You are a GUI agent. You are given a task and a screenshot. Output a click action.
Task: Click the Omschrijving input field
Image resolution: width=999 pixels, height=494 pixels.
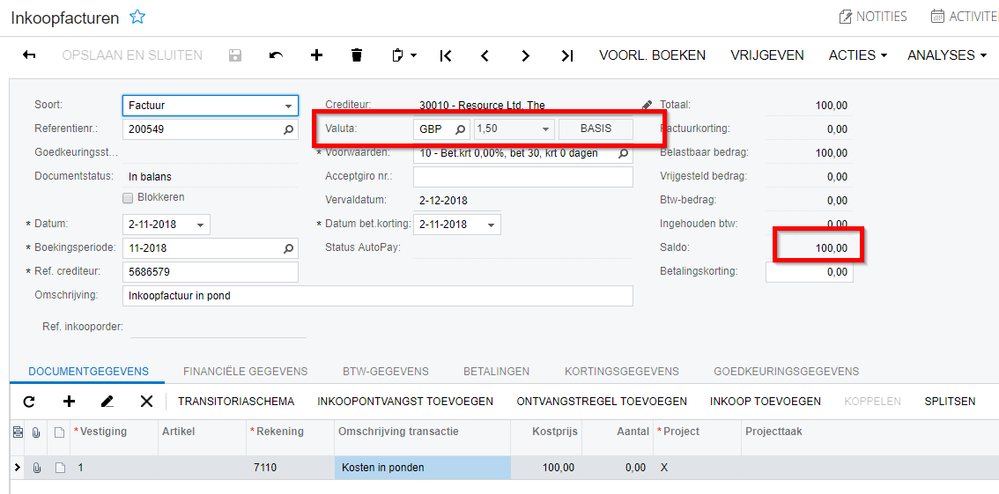(377, 296)
